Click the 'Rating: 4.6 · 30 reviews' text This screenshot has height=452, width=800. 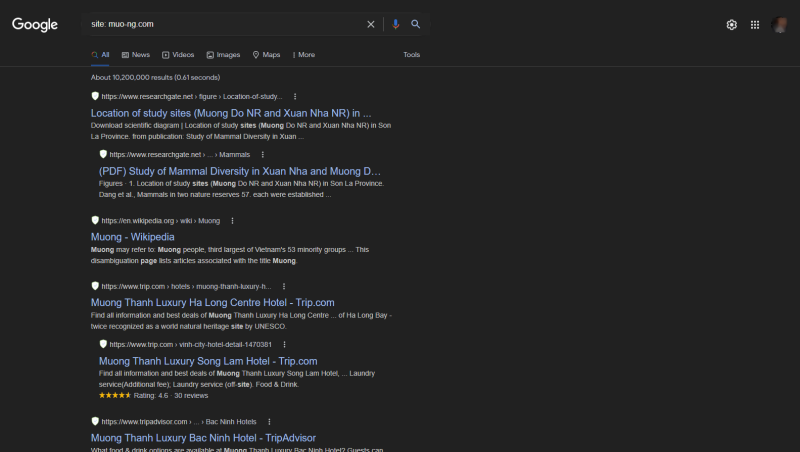(x=171, y=396)
